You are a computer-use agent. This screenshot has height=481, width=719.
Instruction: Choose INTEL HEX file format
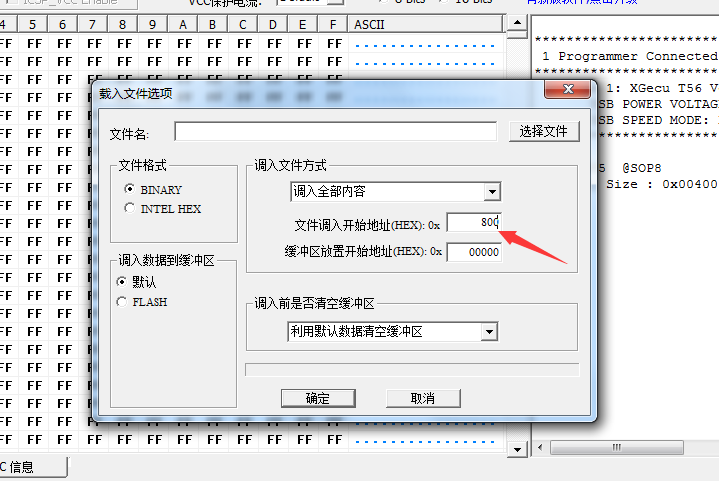pyautogui.click(x=129, y=208)
